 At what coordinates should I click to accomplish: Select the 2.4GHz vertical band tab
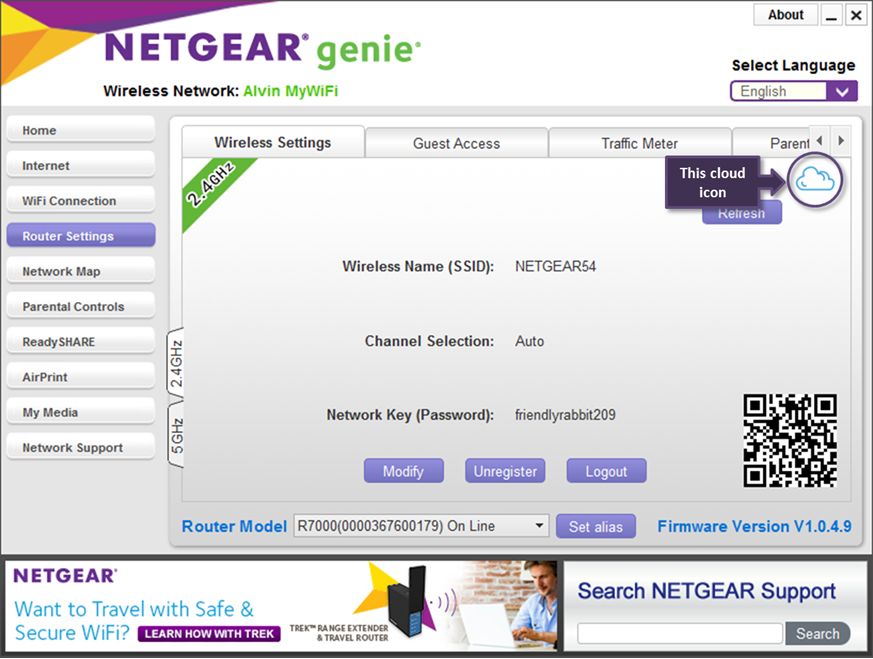coord(176,363)
